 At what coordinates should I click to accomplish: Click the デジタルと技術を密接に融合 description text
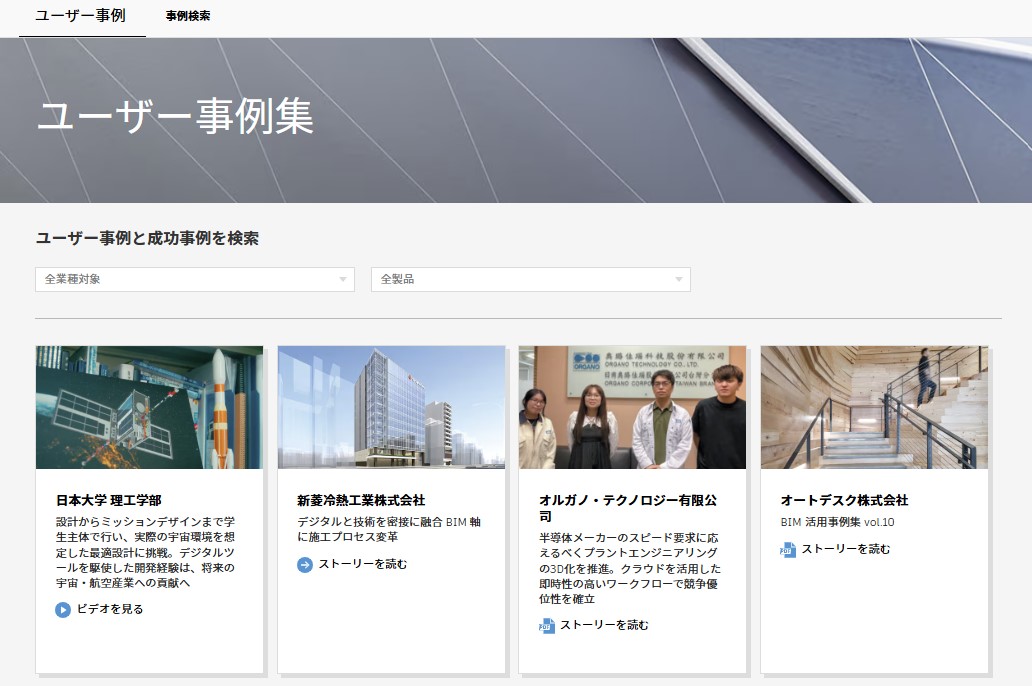[x=388, y=529]
